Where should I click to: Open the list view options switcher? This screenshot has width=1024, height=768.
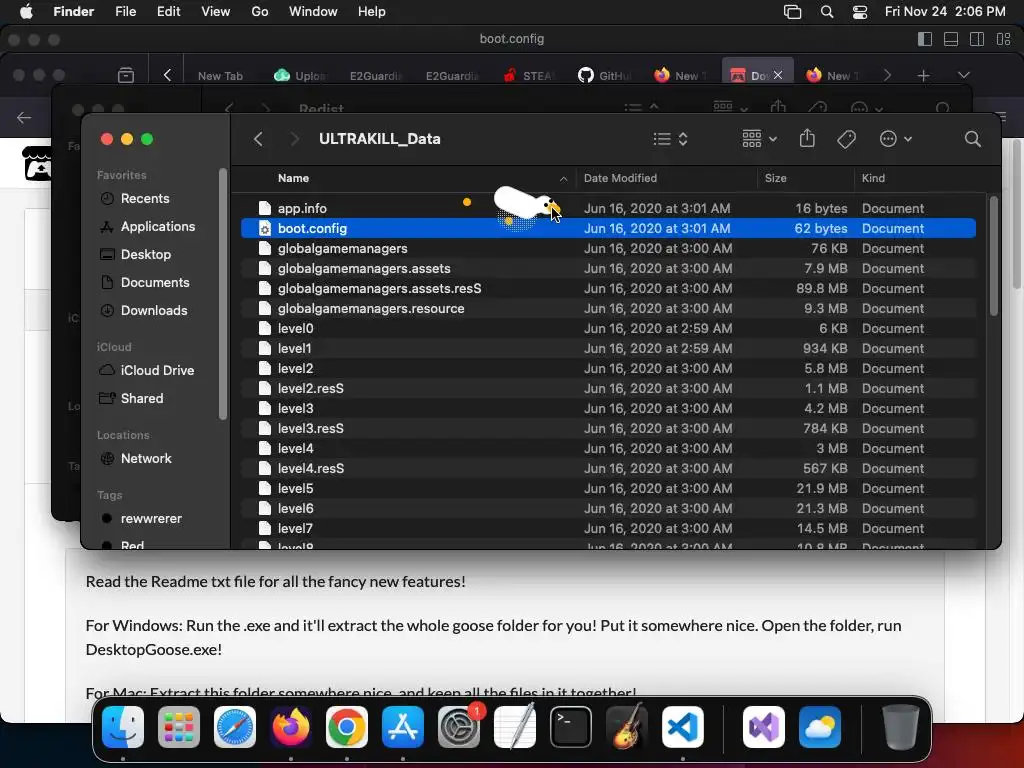coord(671,139)
